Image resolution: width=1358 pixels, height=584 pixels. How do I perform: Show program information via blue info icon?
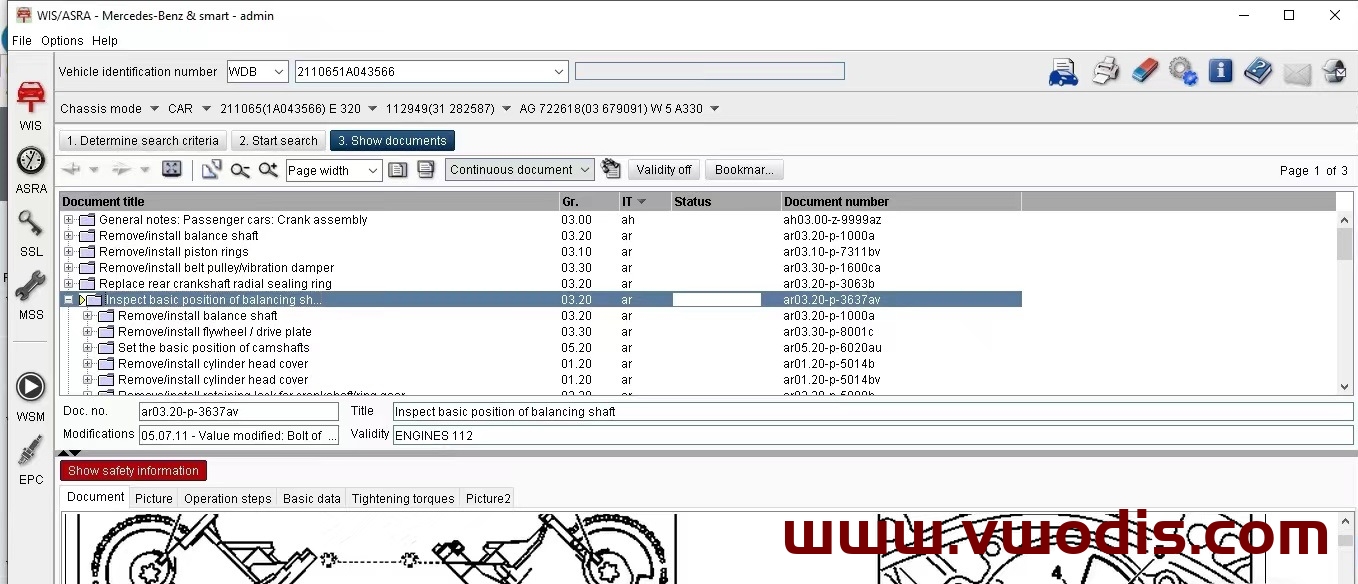tap(1220, 71)
